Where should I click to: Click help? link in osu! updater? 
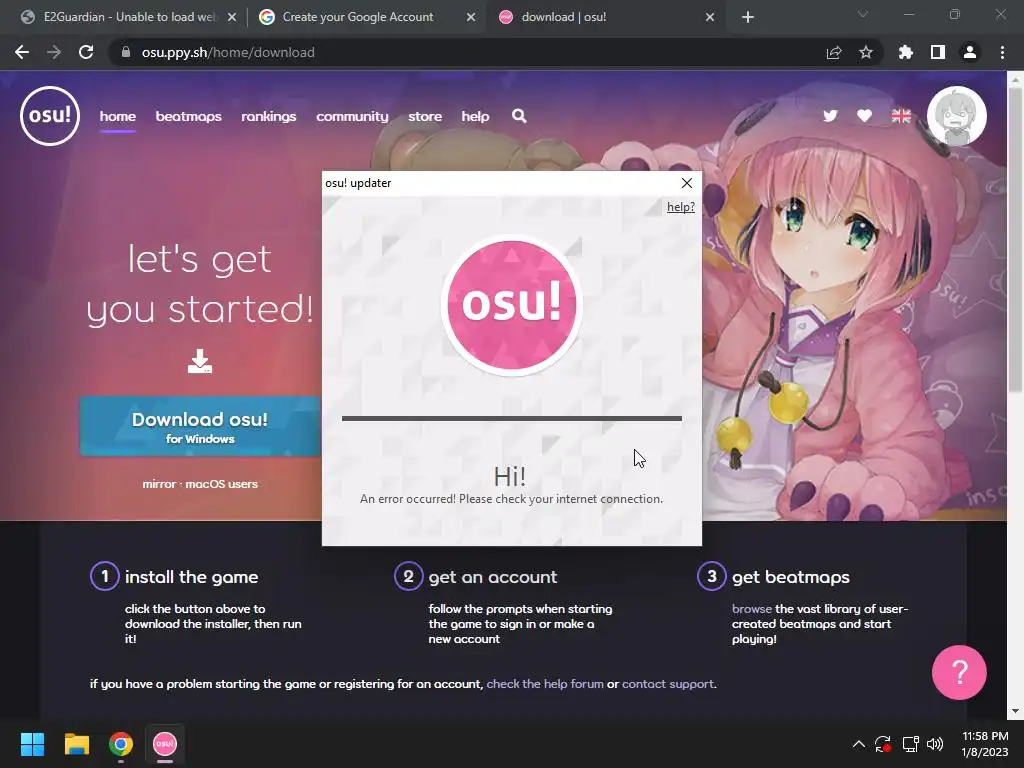click(x=680, y=207)
